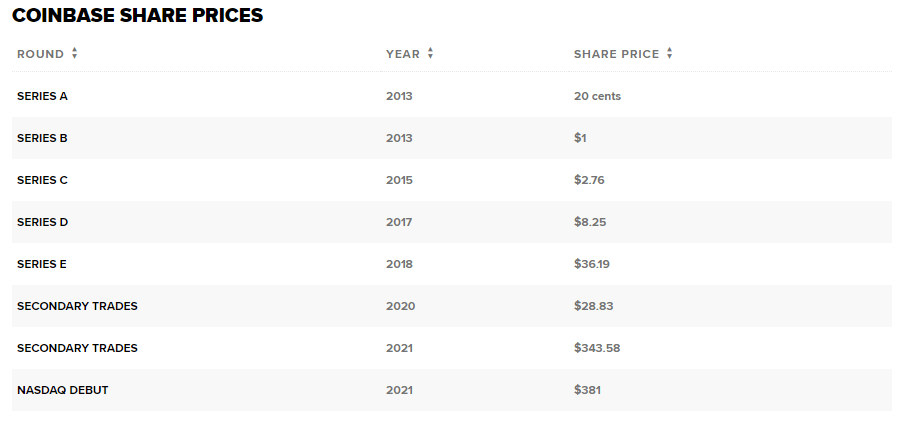Screen dimensions: 910x425
Task: Select the Series E row label
Action: pos(42,264)
